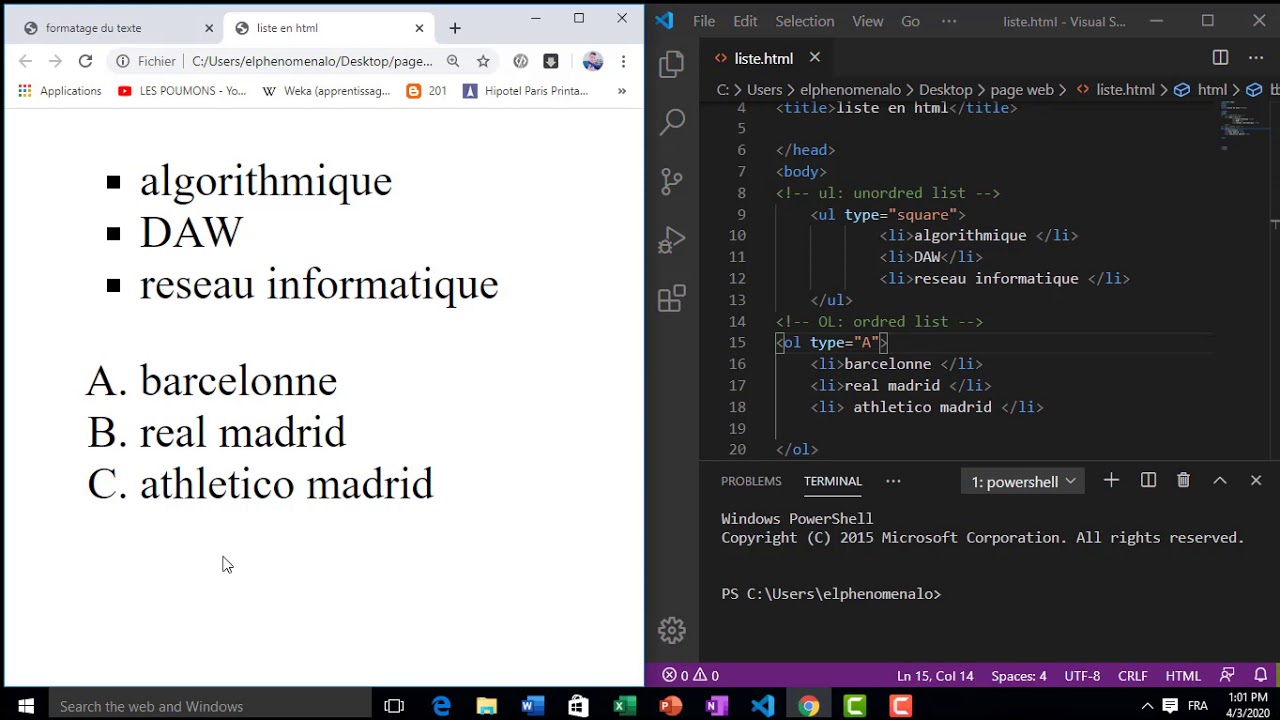Split the terminal panel
Image resolution: width=1280 pixels, height=720 pixels.
tap(1148, 481)
